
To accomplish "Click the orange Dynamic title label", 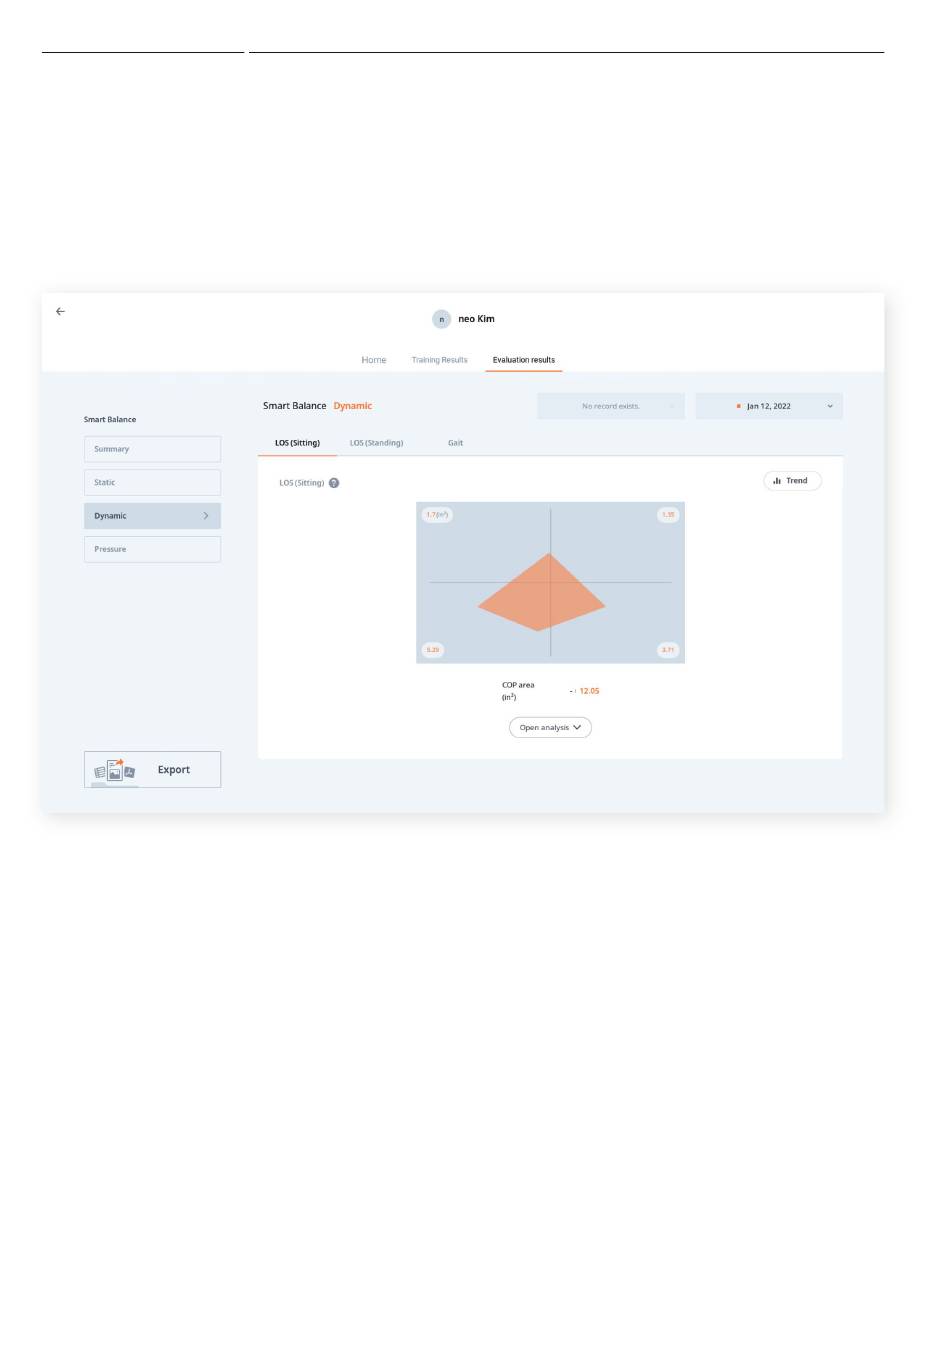I will click(353, 406).
